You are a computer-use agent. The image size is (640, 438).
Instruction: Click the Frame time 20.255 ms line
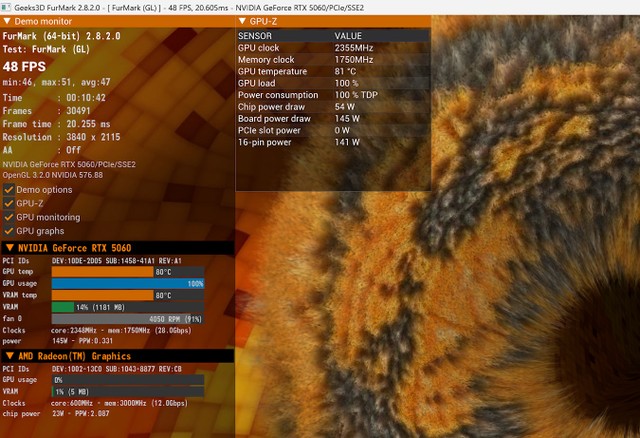[56, 124]
